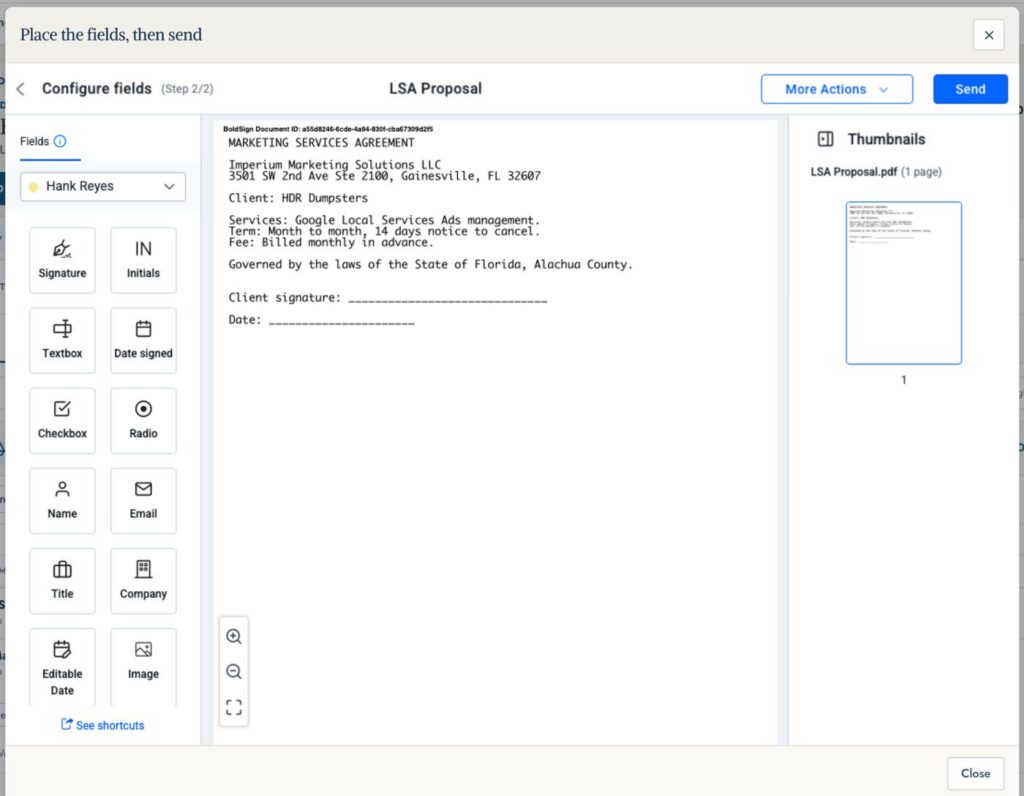The image size is (1024, 796).
Task: Click the Client: HDR Dumpsters line
Action: tap(298, 198)
